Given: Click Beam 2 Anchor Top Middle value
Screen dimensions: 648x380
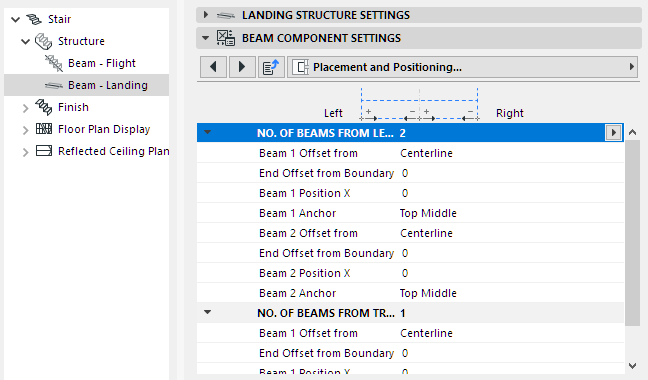Looking at the screenshot, I should (428, 293).
